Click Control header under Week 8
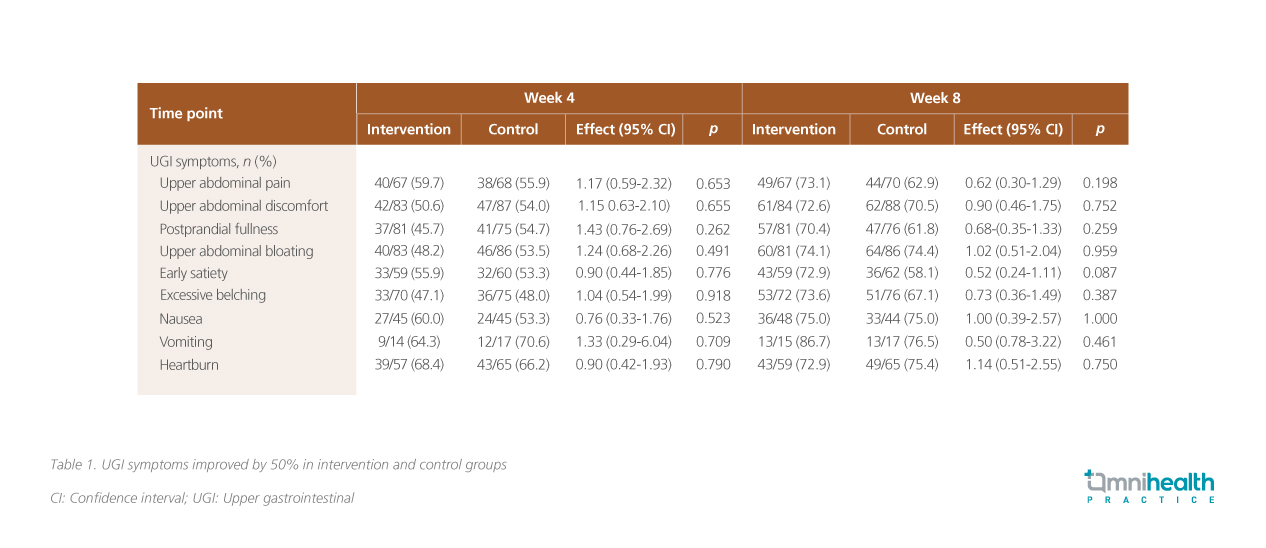The image size is (1266, 548). tap(901, 130)
